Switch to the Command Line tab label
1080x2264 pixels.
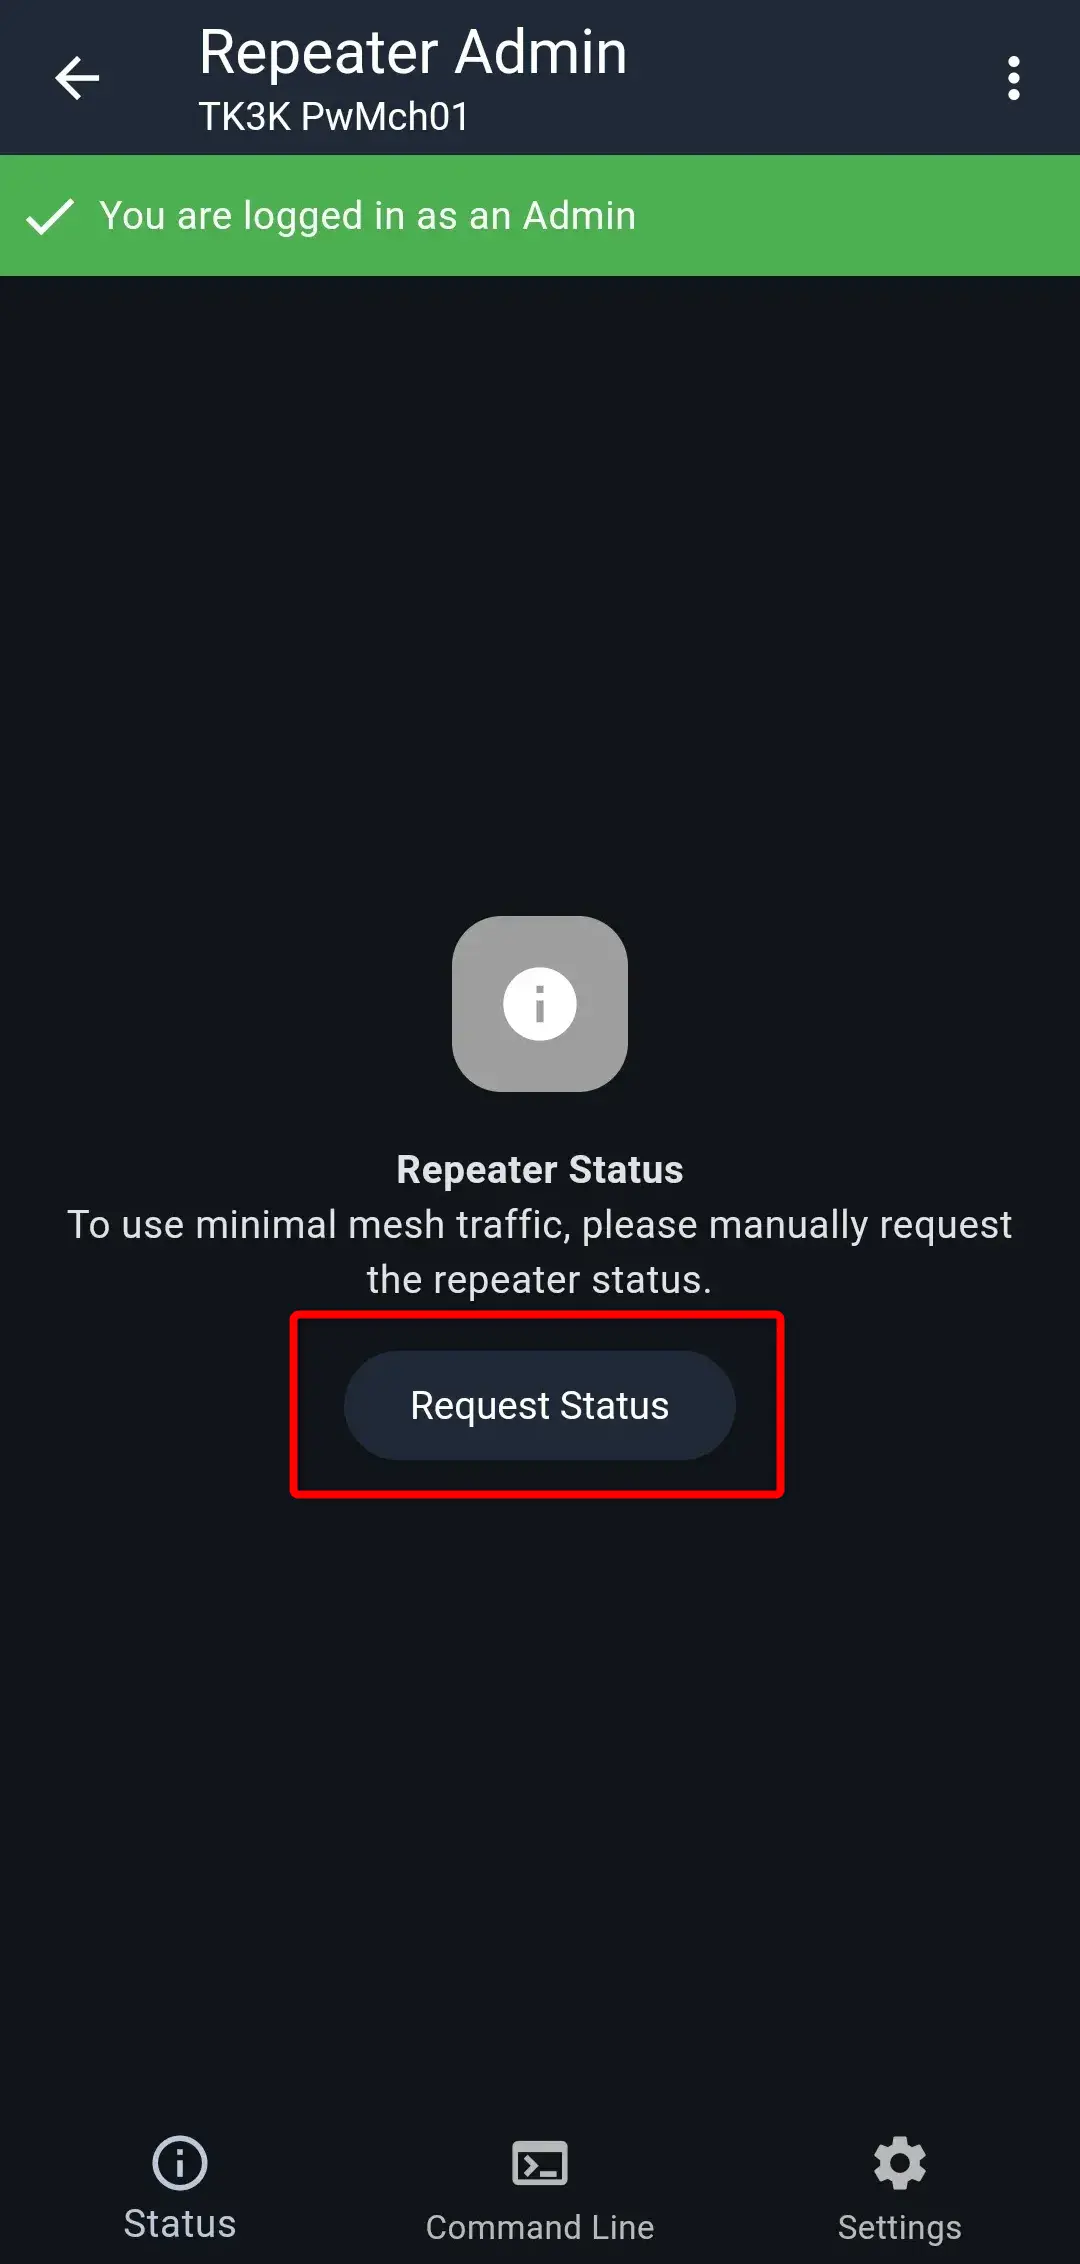coord(540,2227)
